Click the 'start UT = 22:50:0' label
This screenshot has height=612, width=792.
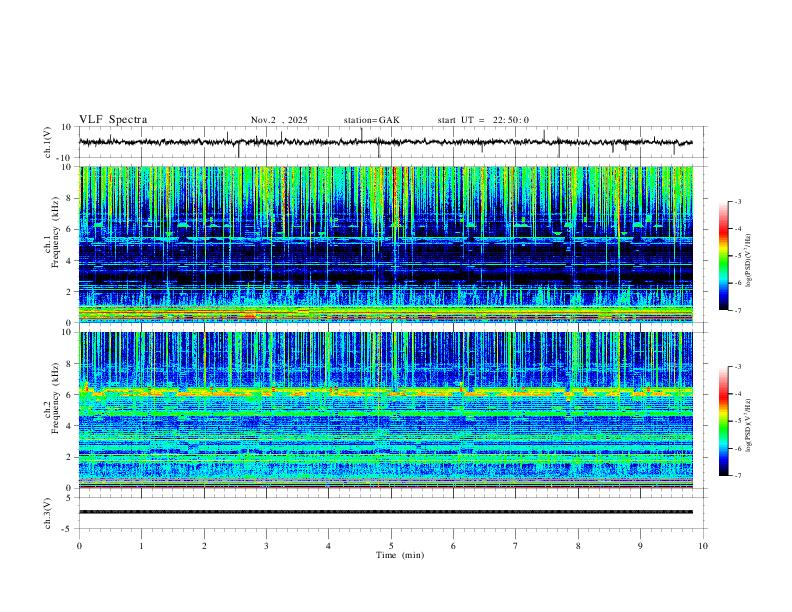click(483, 120)
